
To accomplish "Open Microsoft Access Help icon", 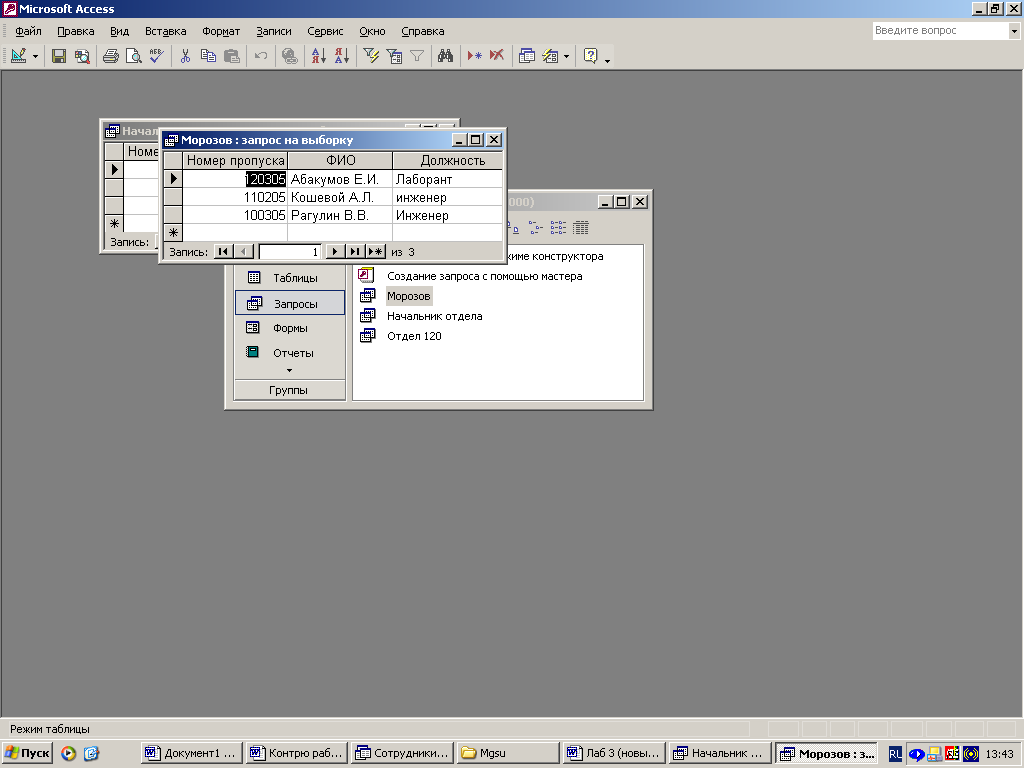I will (590, 56).
